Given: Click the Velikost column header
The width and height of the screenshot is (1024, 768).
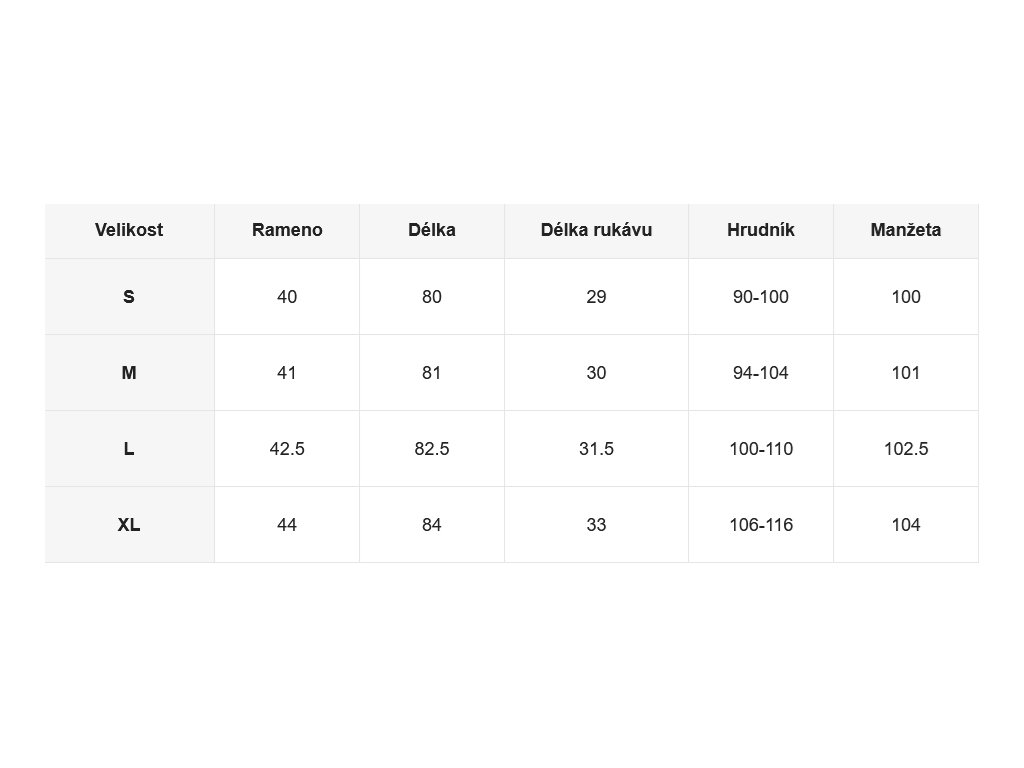Looking at the screenshot, I should point(129,231).
